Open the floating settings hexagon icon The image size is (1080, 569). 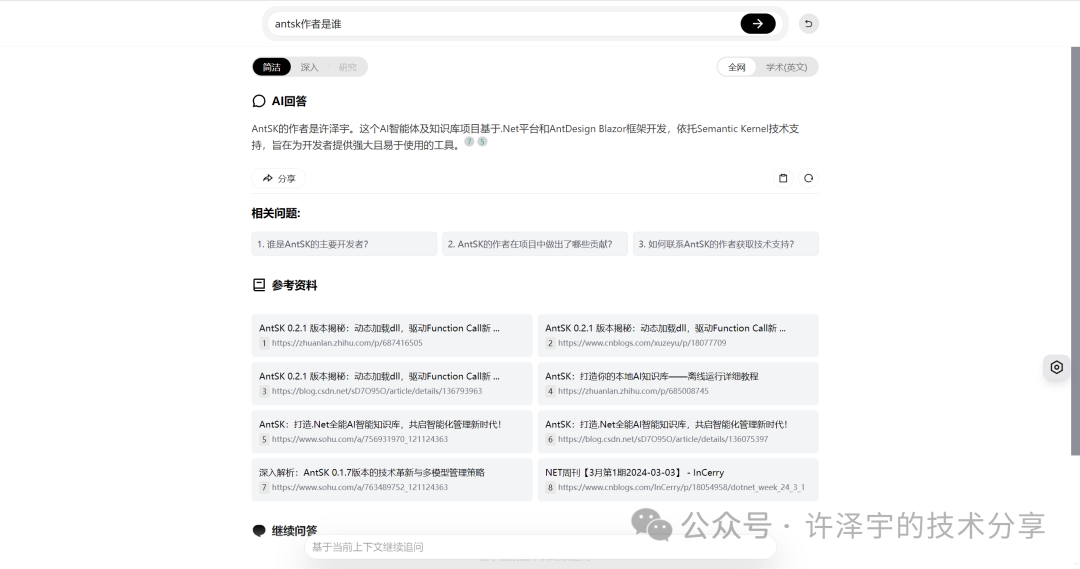coord(1057,367)
